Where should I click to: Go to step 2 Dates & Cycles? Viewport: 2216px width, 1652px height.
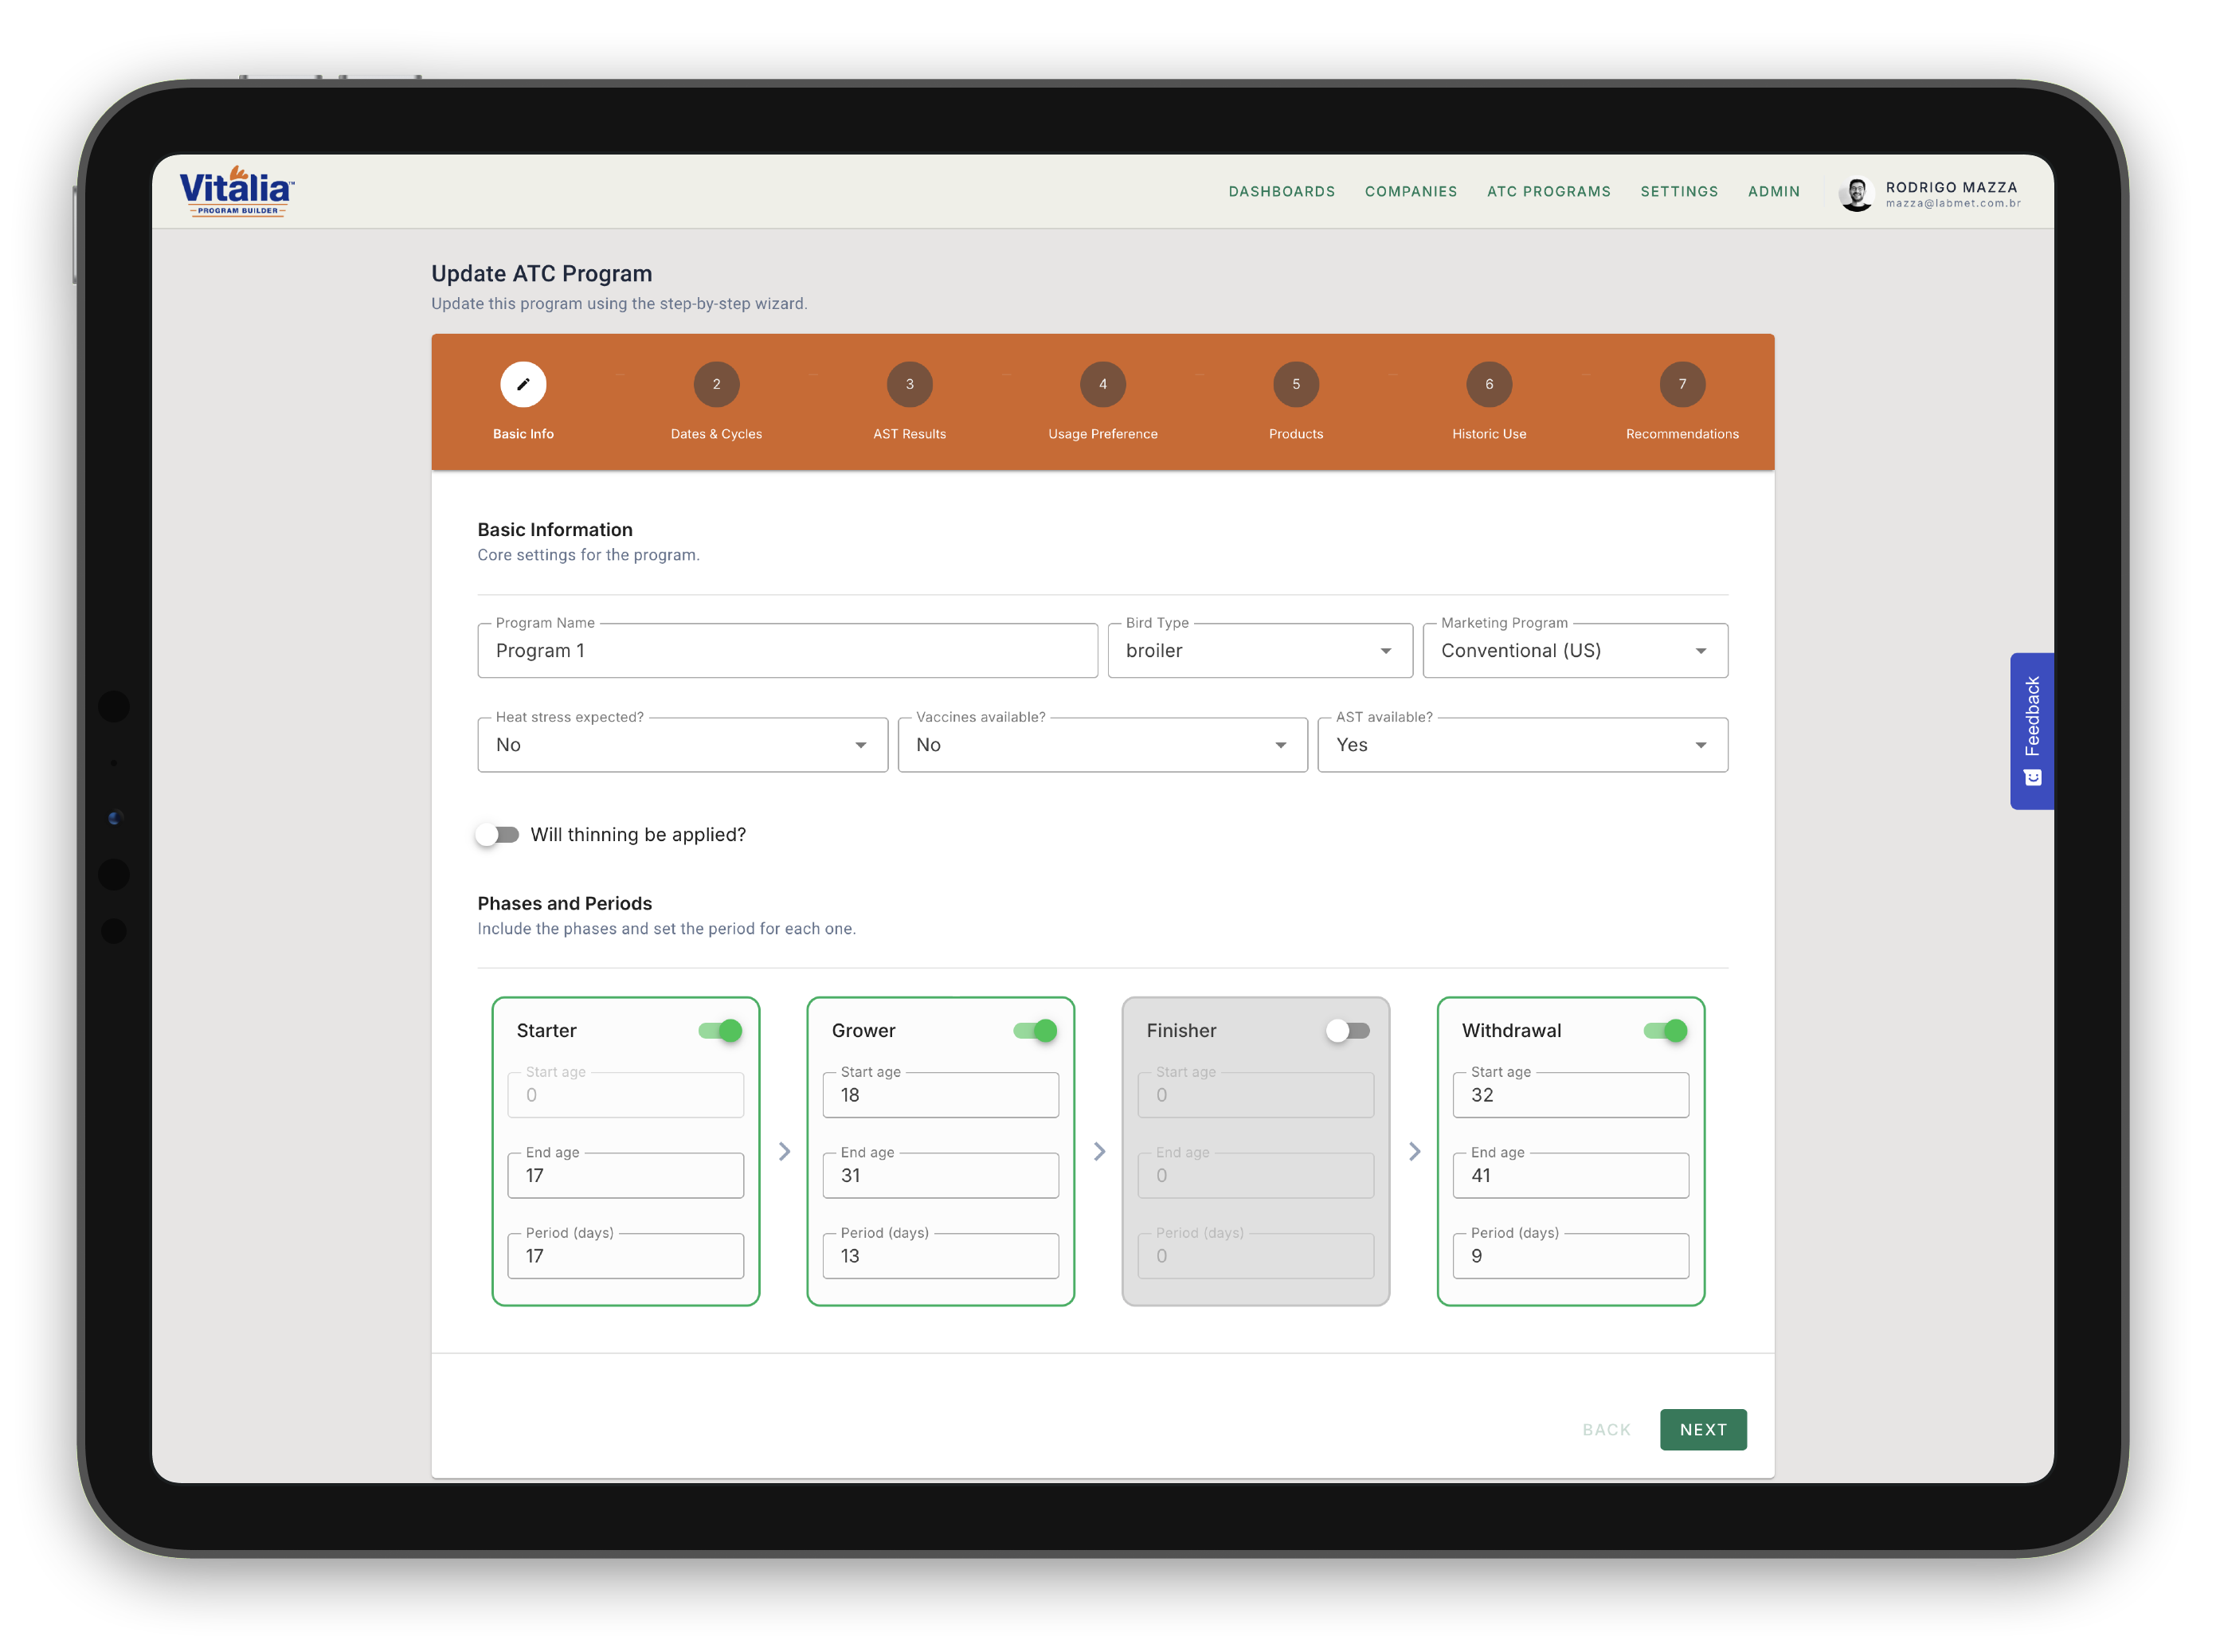pos(716,384)
